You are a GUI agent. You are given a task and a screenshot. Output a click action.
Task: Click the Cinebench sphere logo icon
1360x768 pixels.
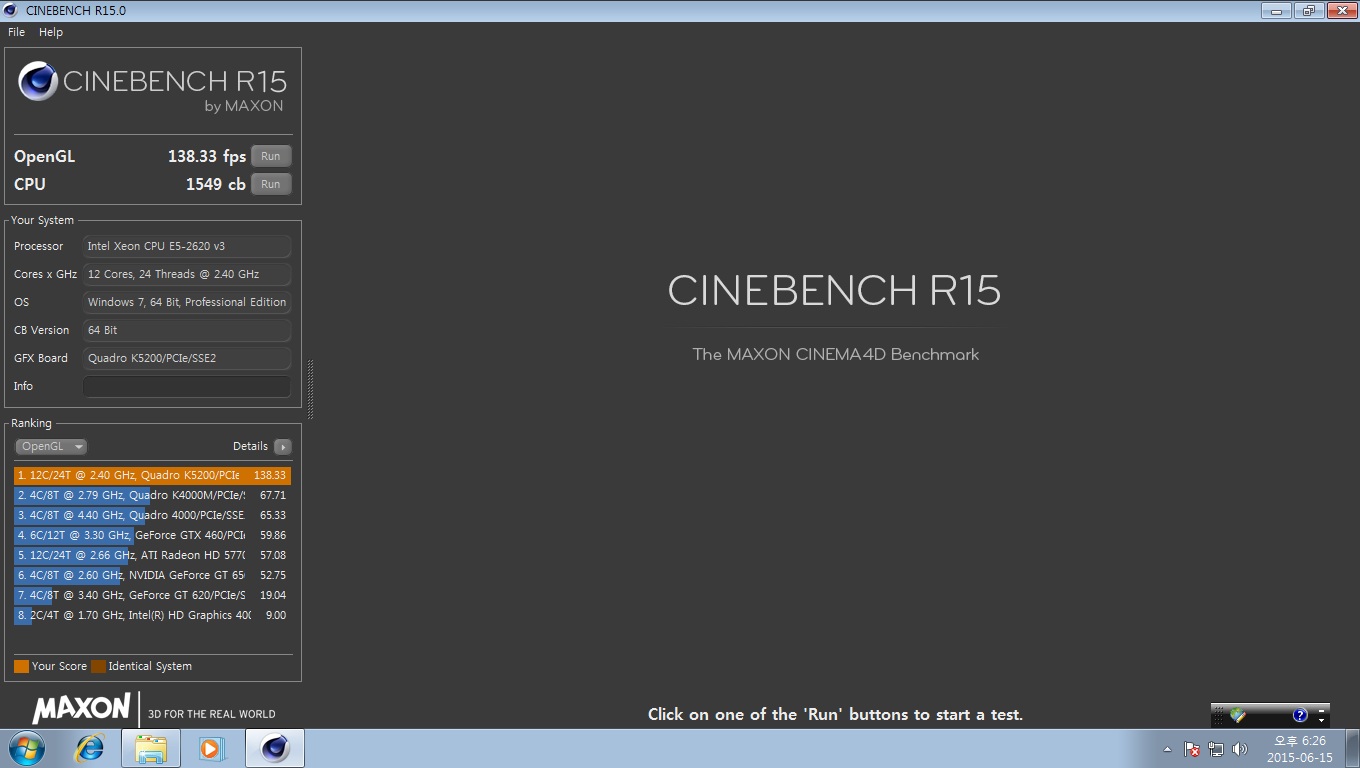click(38, 81)
